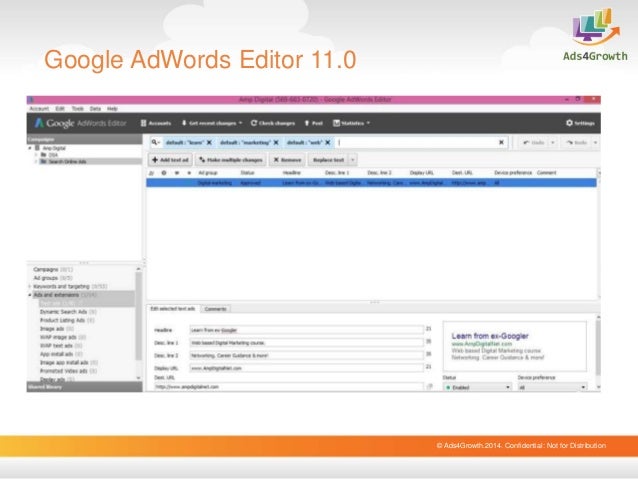Image resolution: width=638 pixels, height=479 pixels.
Task: Click the Google AdWords Editor logo
Action: (x=81, y=123)
